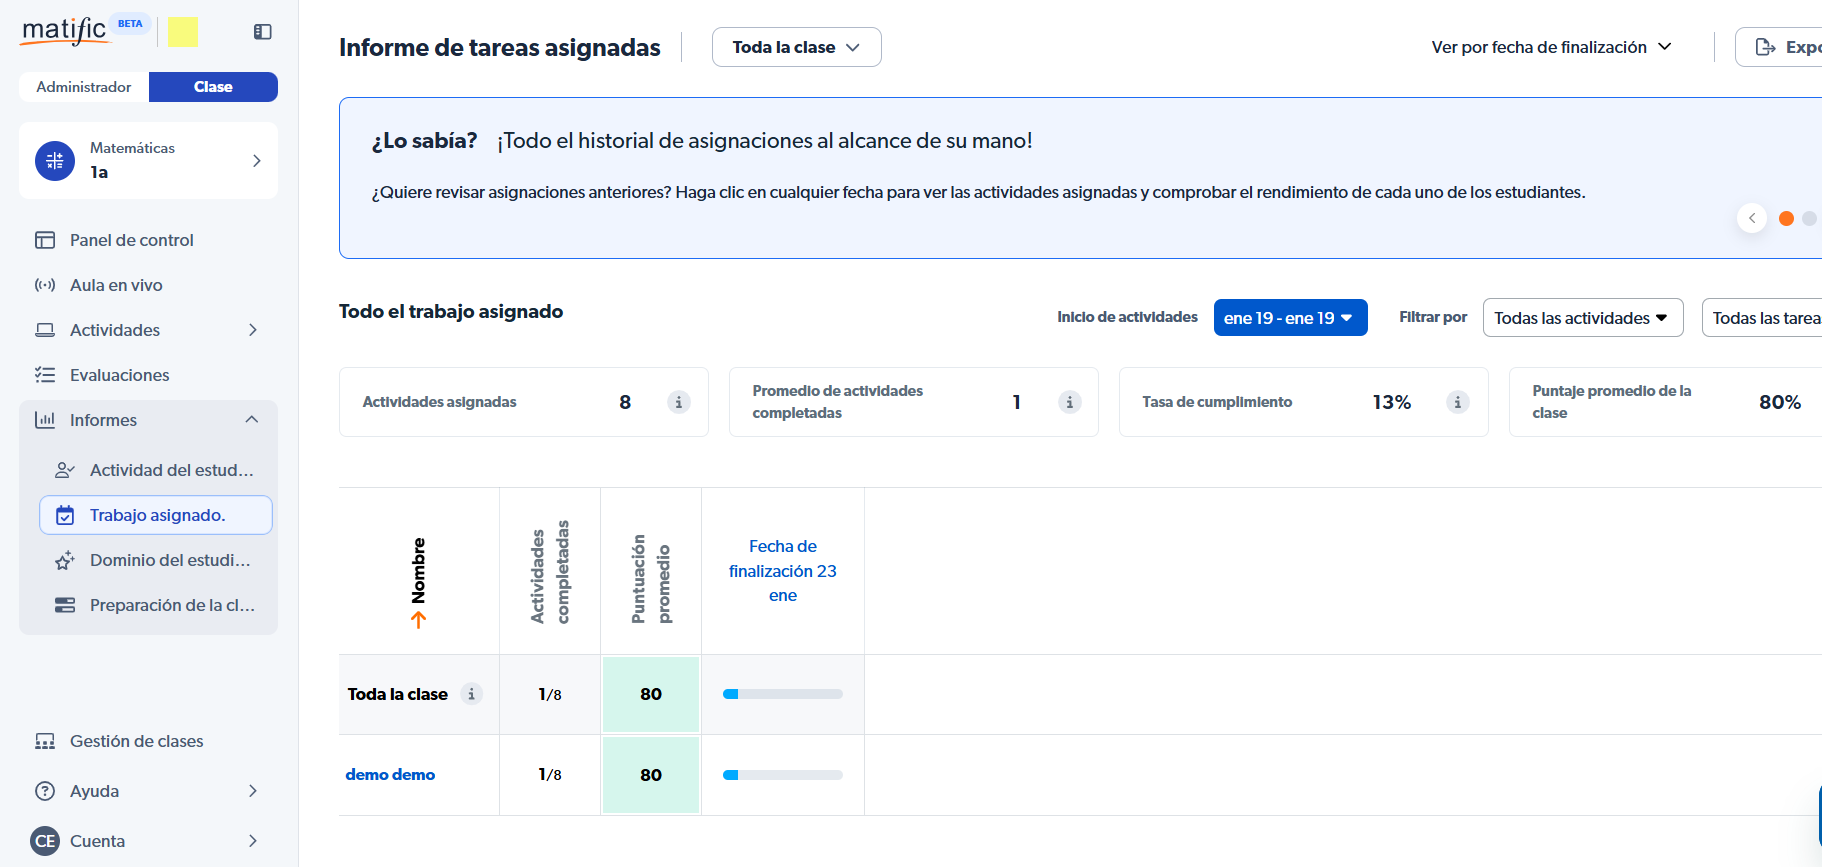Select the Clase mode toggle
1822x867 pixels.
pyautogui.click(x=213, y=87)
